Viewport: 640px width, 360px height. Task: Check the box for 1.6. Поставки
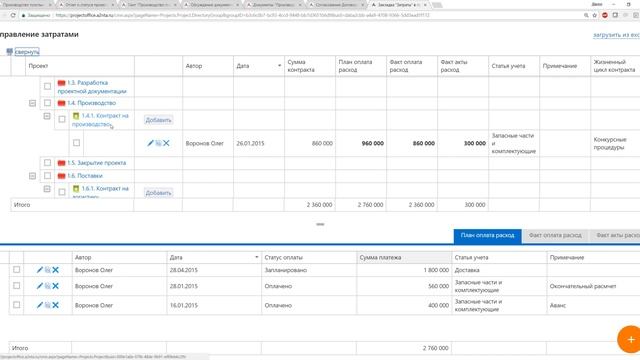47,176
